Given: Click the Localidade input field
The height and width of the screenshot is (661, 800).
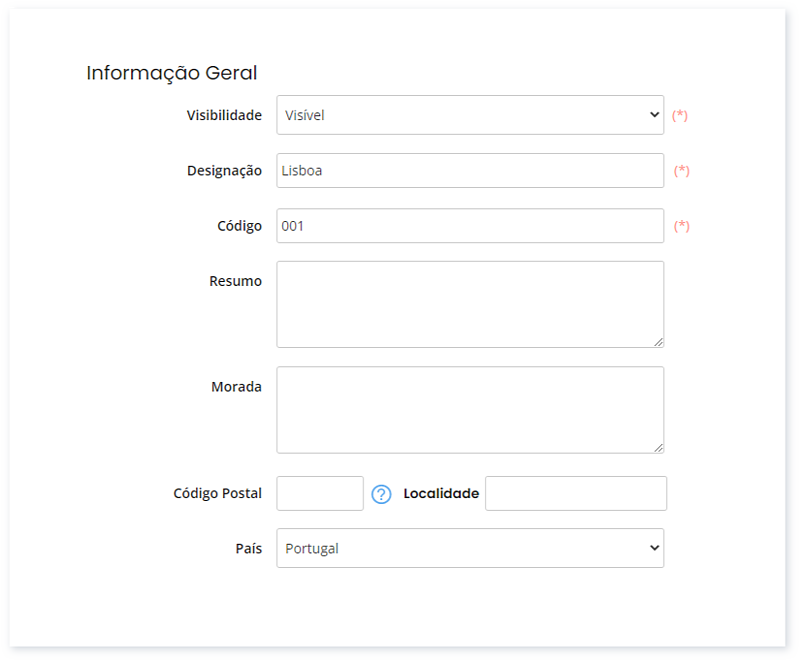Looking at the screenshot, I should pos(575,494).
